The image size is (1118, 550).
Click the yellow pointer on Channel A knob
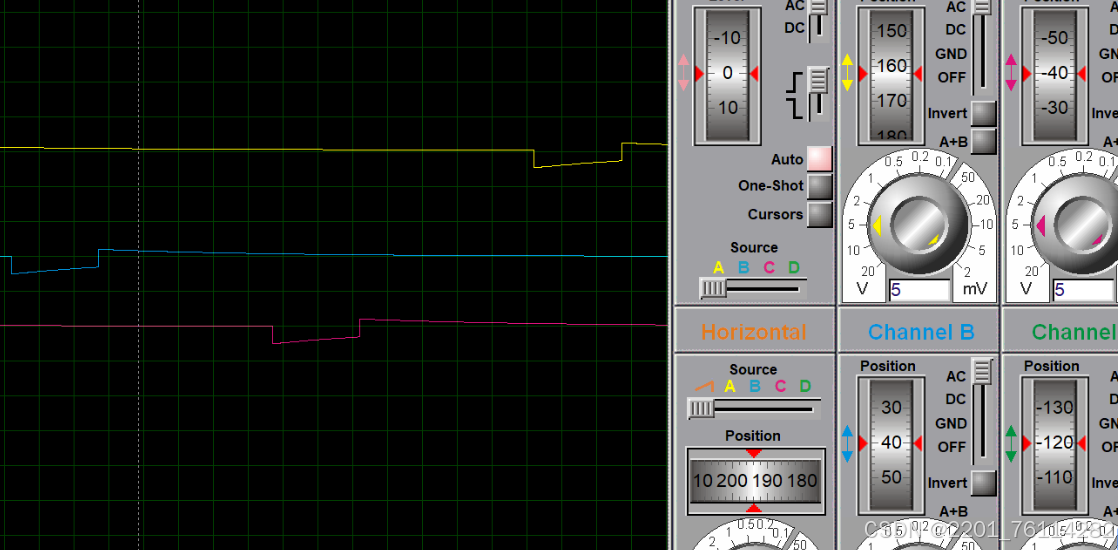[876, 225]
